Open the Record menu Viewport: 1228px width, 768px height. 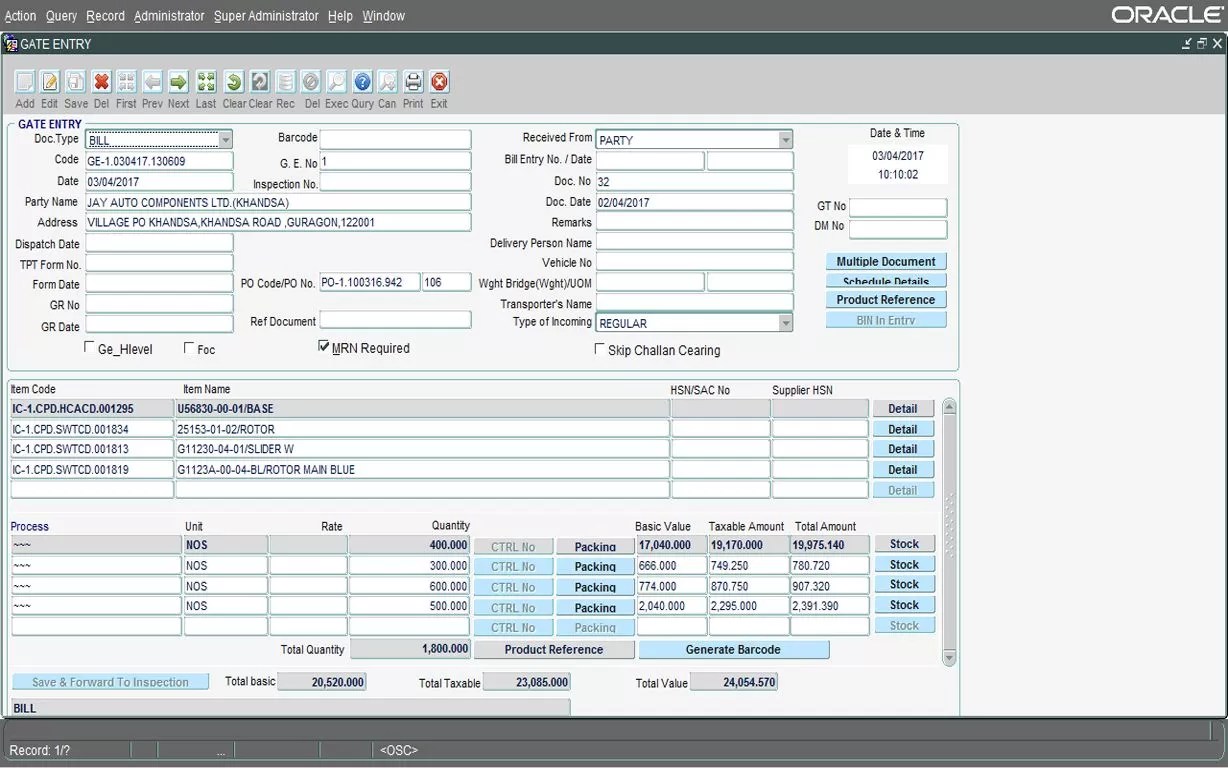tap(105, 16)
